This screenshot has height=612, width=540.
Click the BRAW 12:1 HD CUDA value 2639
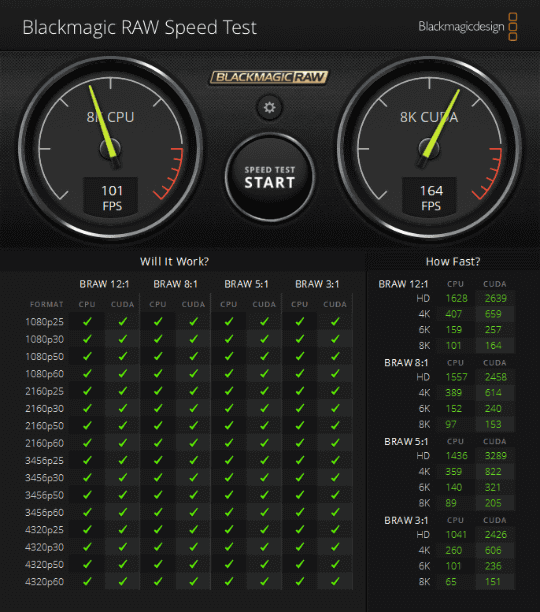496,299
